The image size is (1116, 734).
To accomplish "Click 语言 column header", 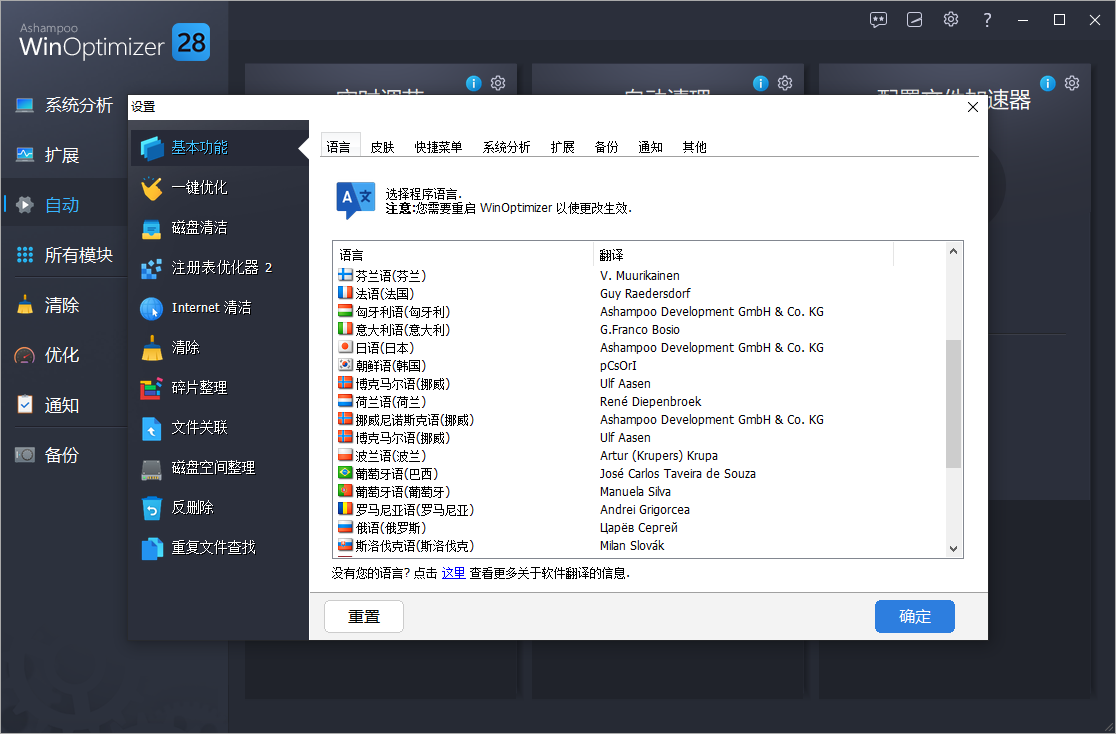I will click(x=463, y=255).
